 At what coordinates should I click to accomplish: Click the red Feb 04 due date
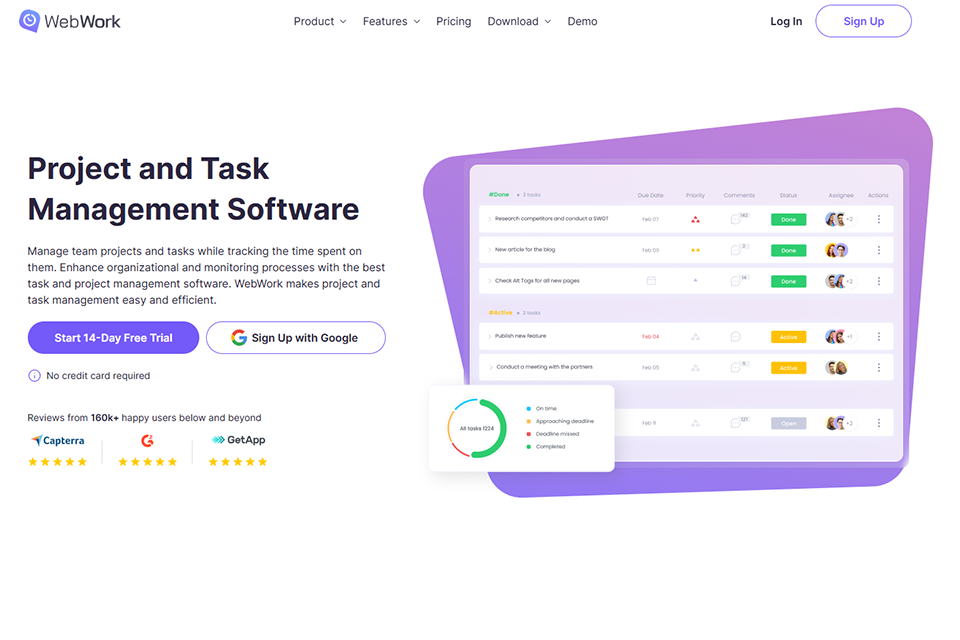click(x=650, y=337)
